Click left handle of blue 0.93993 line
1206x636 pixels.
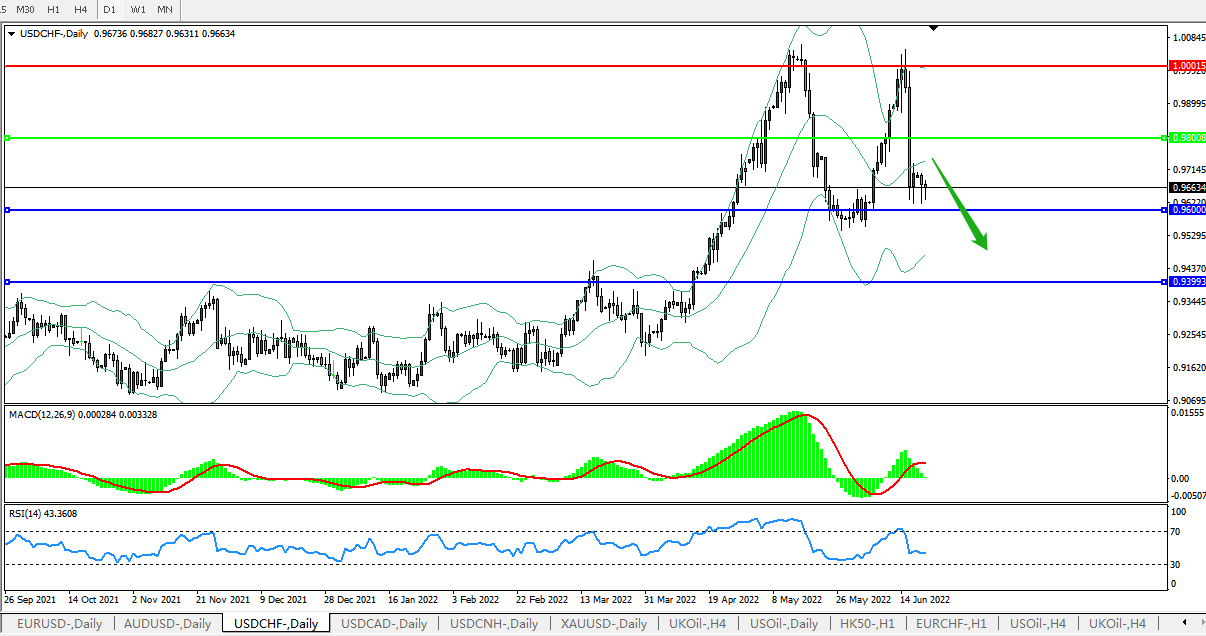(x=7, y=282)
